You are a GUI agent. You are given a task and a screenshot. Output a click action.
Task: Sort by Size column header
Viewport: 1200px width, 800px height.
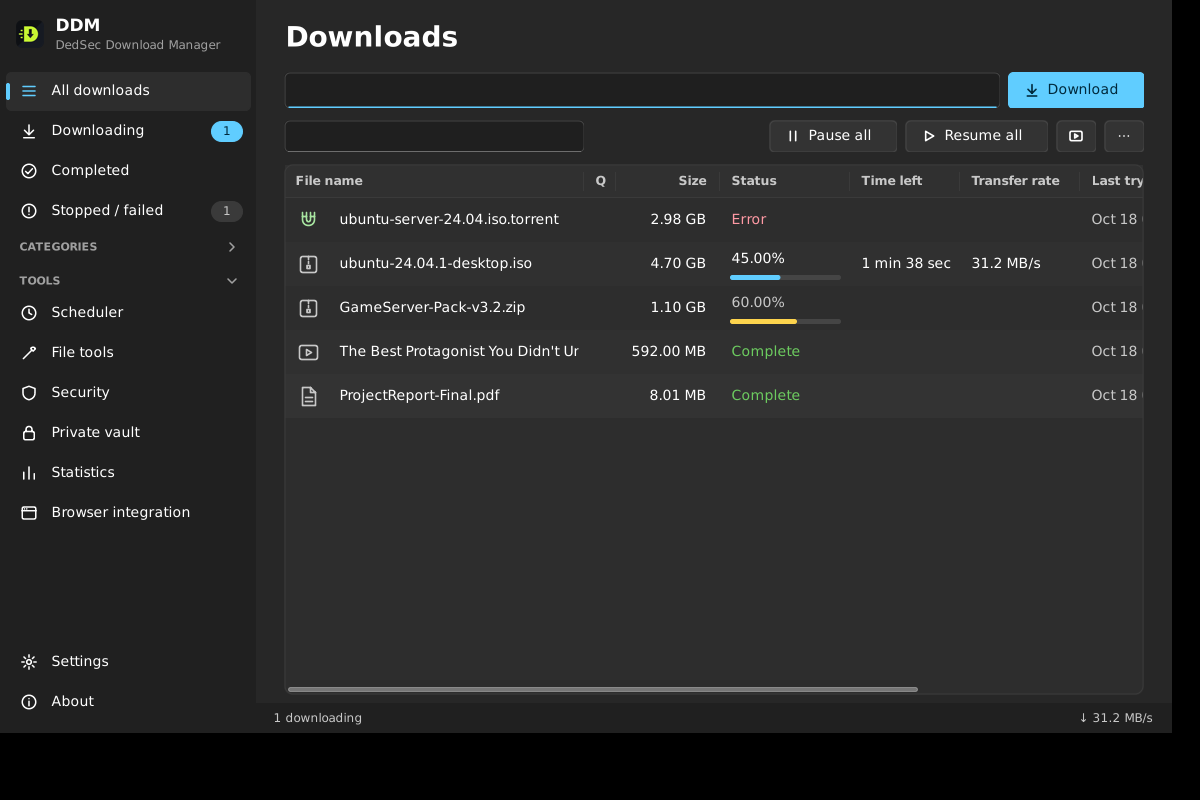click(667, 181)
